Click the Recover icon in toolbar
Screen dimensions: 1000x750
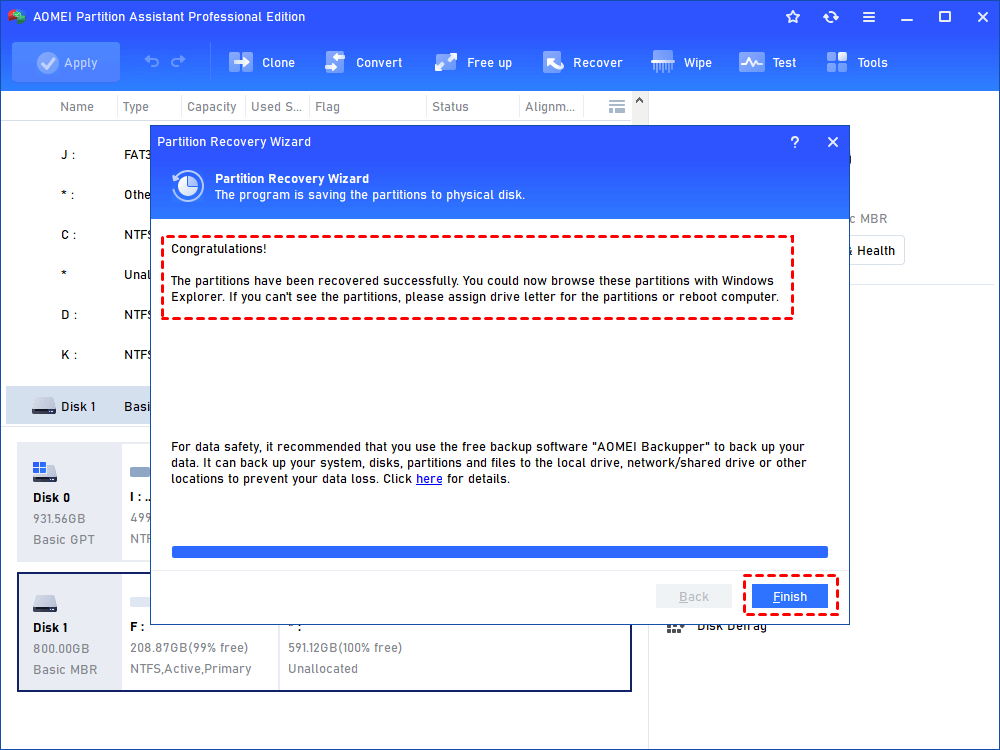(554, 62)
